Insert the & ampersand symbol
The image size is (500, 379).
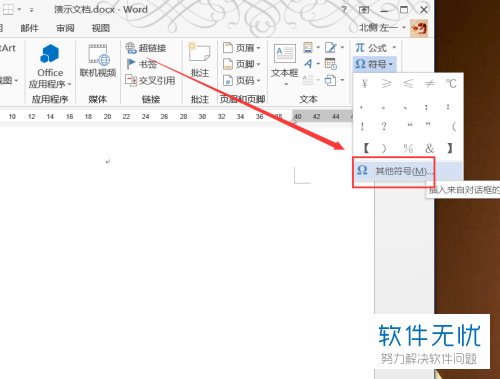coord(430,148)
